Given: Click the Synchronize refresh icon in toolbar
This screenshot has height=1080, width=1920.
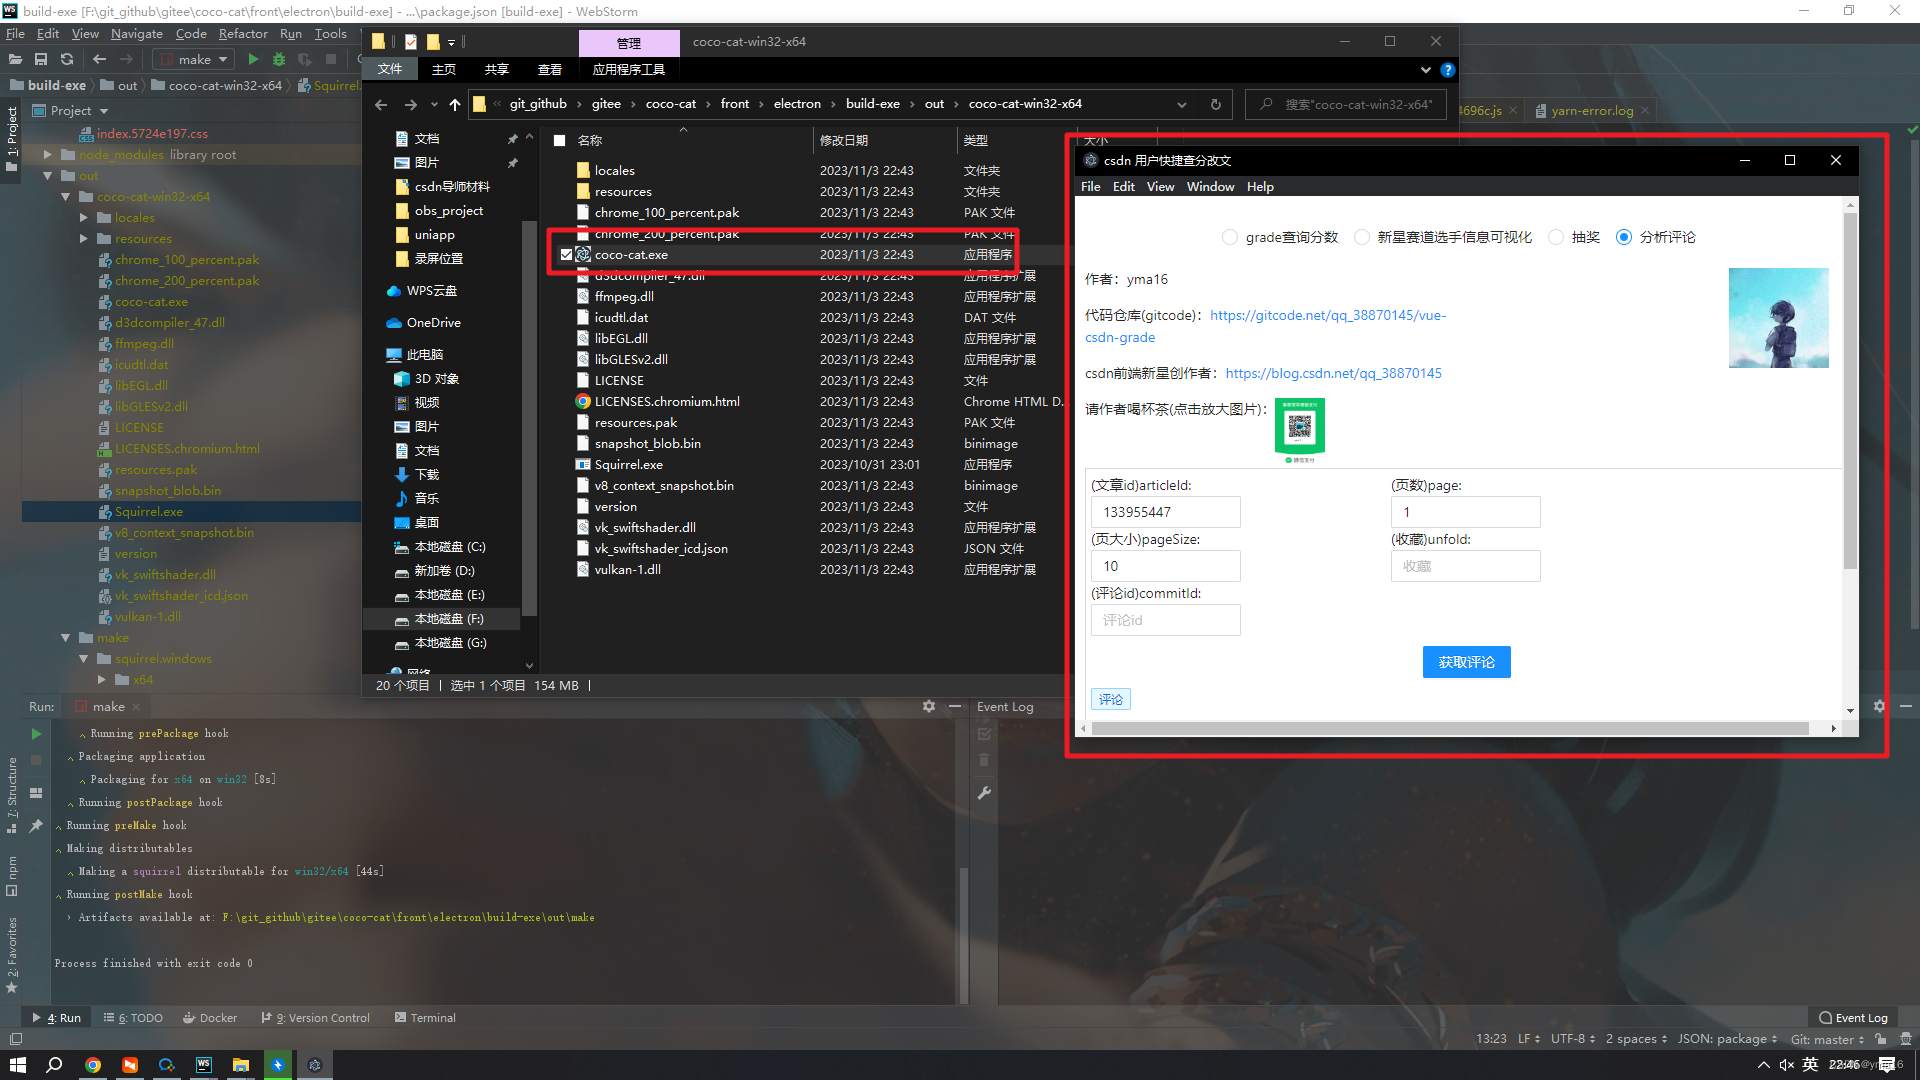Looking at the screenshot, I should click(67, 60).
